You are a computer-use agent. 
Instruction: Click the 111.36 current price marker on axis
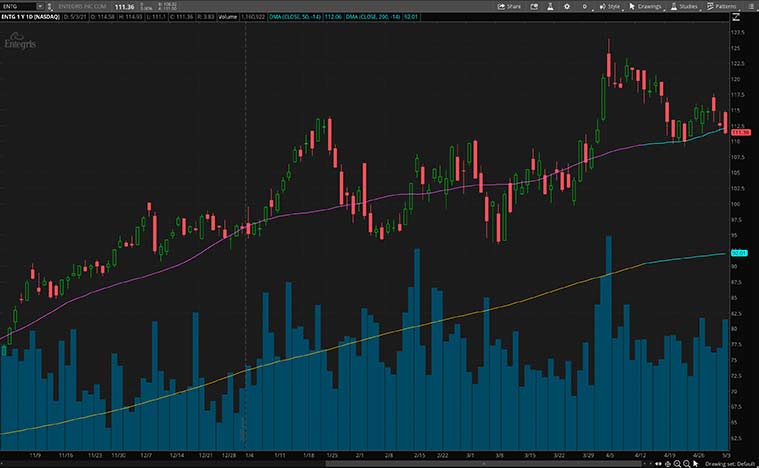coord(741,133)
